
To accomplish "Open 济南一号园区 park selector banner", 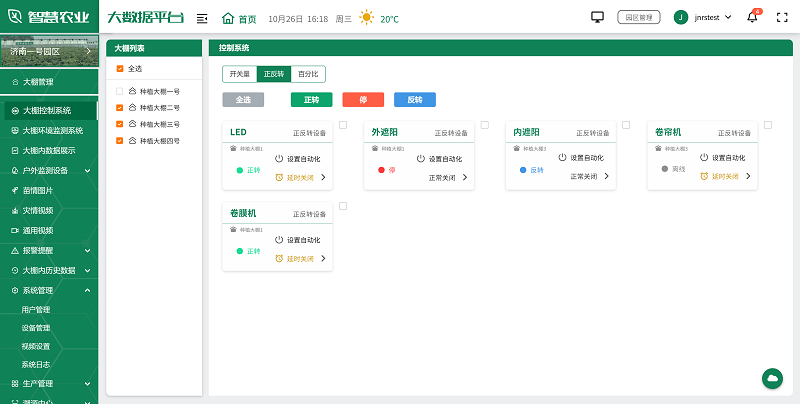I will [x=48, y=51].
